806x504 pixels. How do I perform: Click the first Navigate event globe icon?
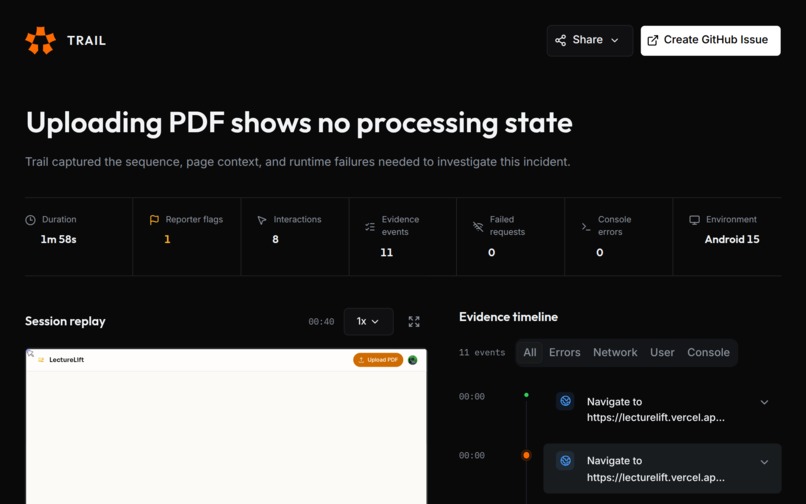[x=565, y=401]
